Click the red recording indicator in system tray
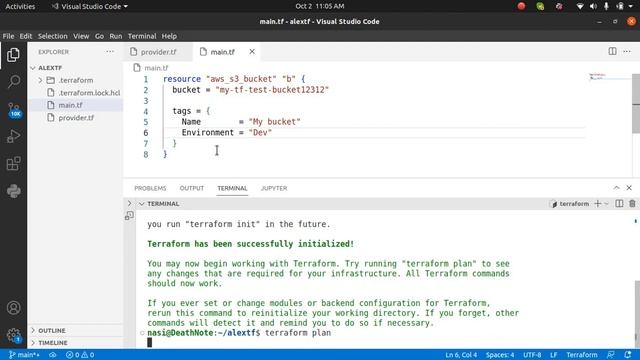The image size is (640, 360). [521, 6]
